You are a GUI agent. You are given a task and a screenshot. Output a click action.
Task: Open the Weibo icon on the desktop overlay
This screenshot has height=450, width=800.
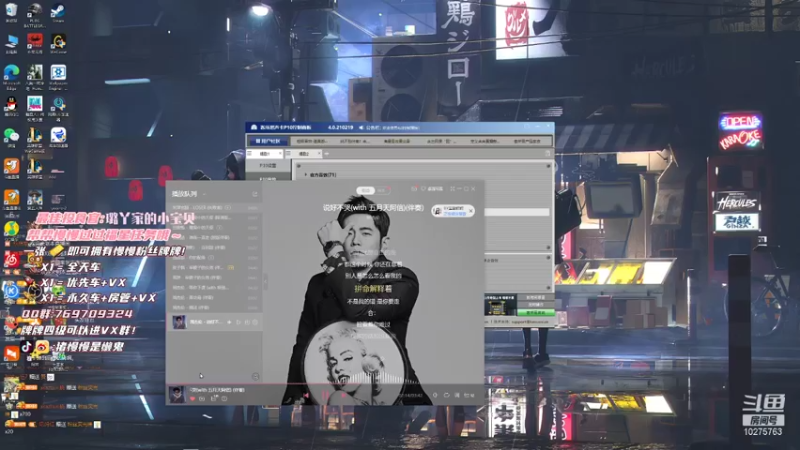(43, 347)
